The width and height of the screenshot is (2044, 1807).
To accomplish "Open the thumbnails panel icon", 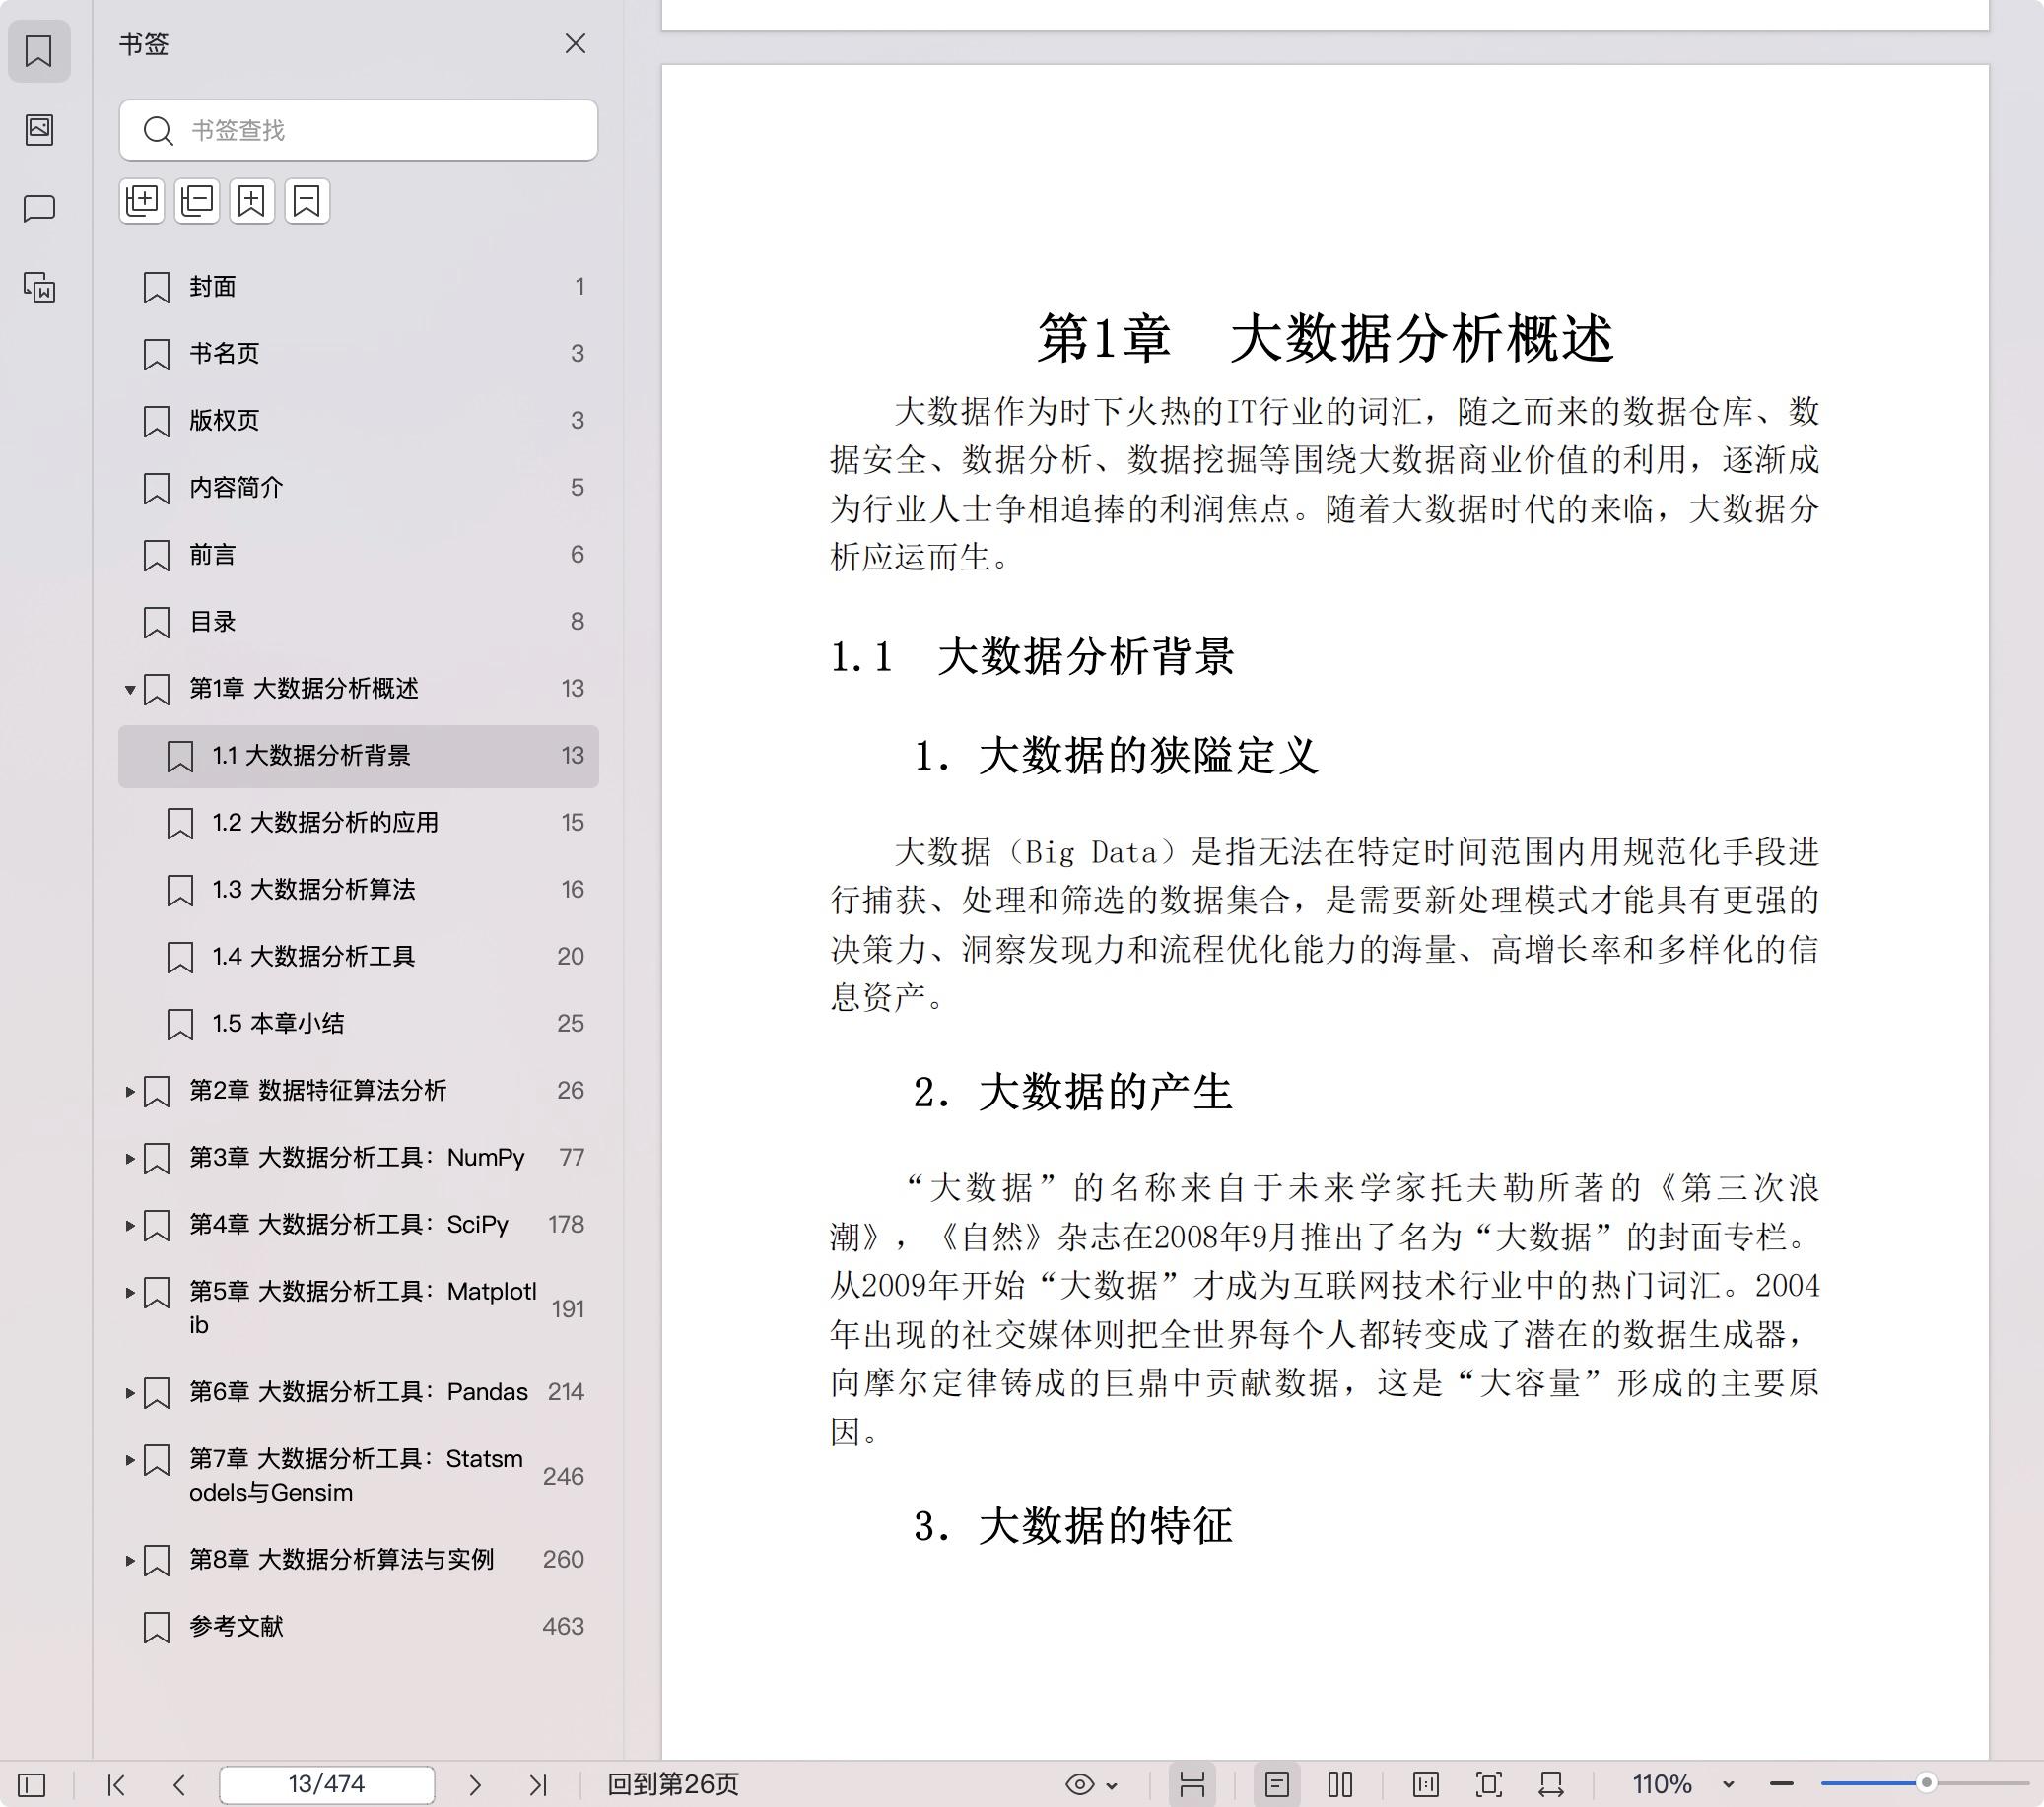I will (39, 129).
